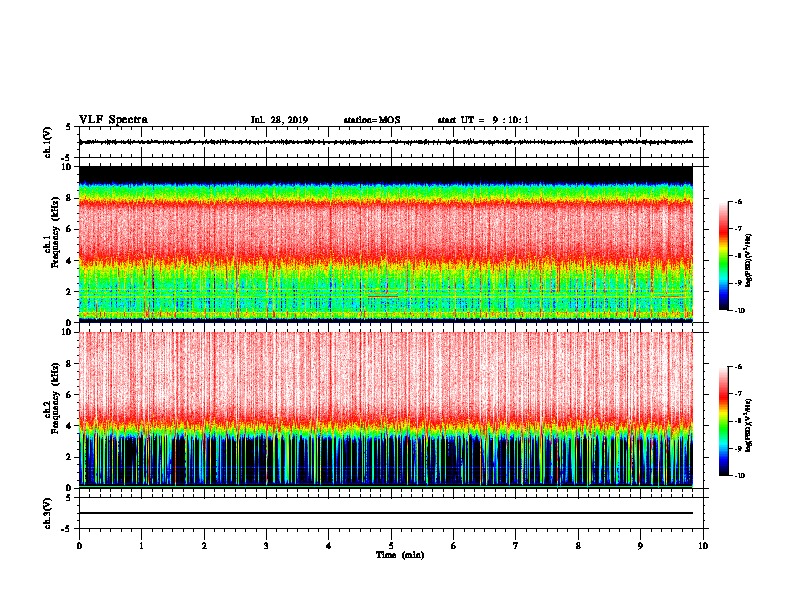Click the ch.3 flat voltage trace line
Viewport: 792px width, 612px height.
click(x=386, y=513)
